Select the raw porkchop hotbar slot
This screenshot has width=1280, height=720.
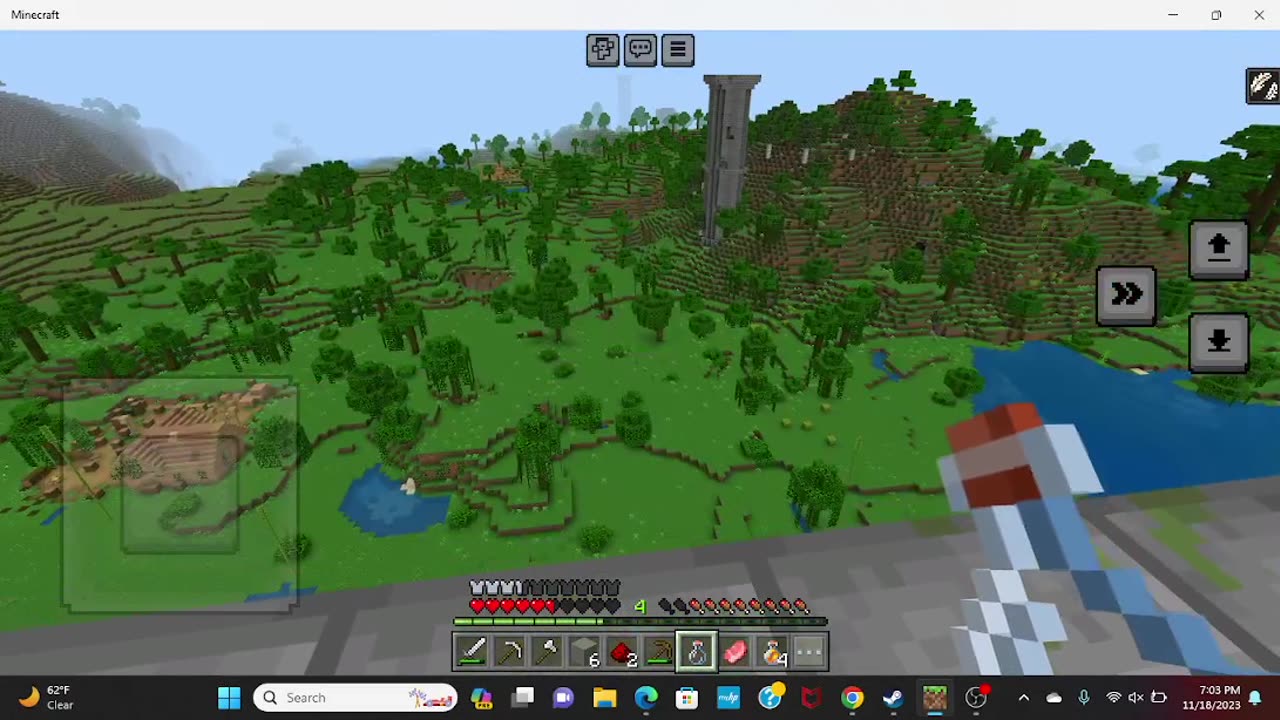point(734,653)
